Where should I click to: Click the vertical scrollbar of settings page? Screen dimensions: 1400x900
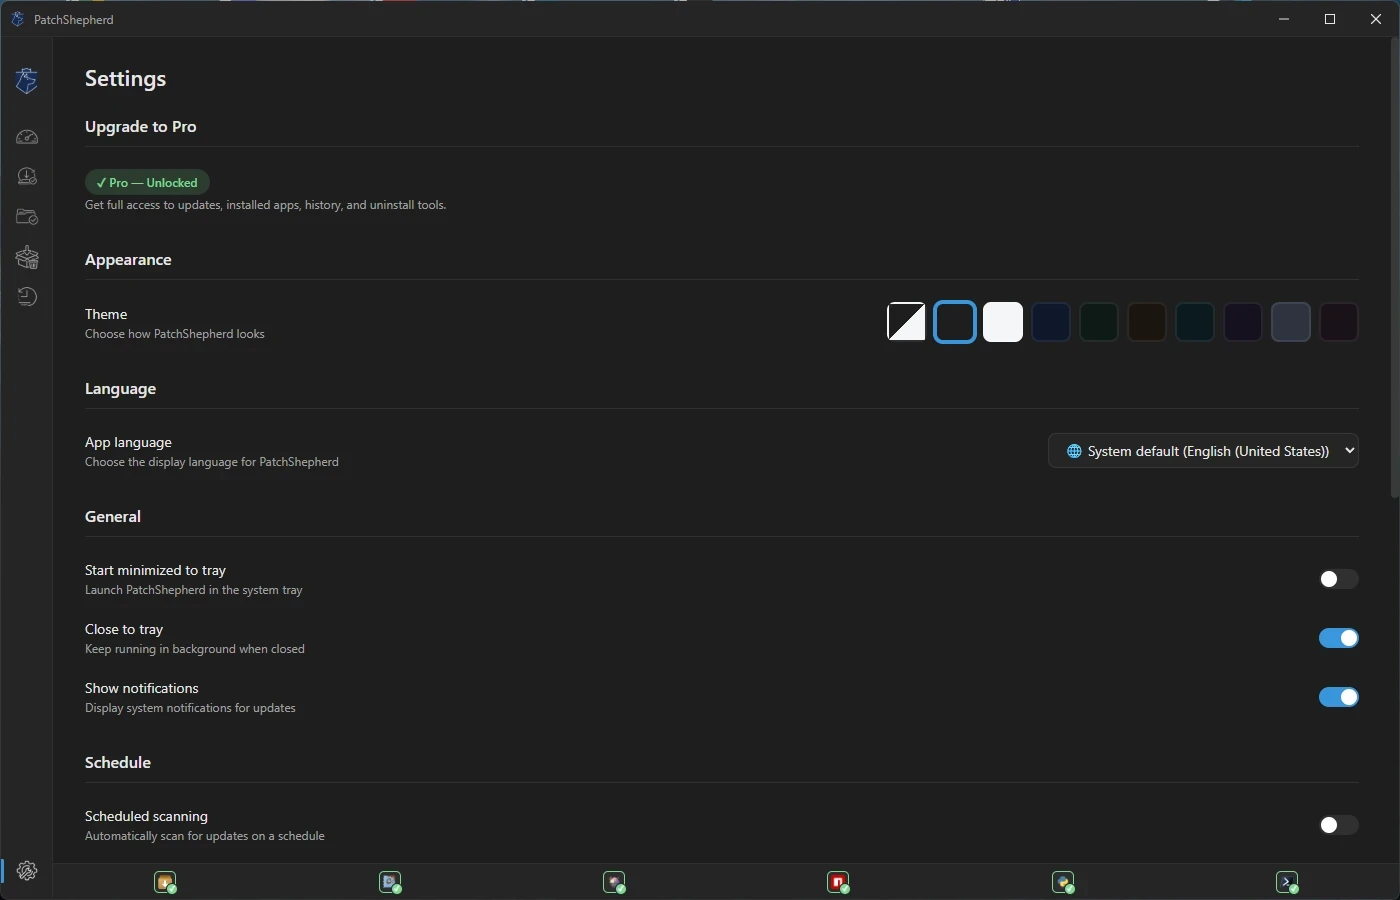pyautogui.click(x=1394, y=270)
